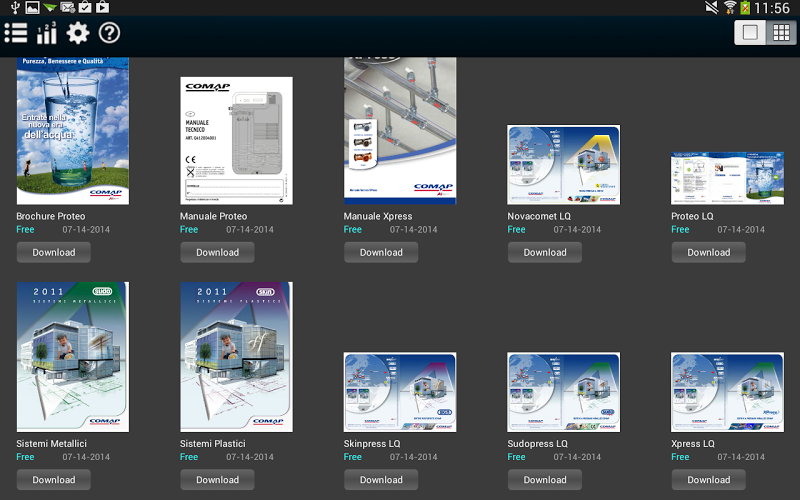Download Sistemi Metallici
Image resolution: width=800 pixels, height=500 pixels.
54,480
